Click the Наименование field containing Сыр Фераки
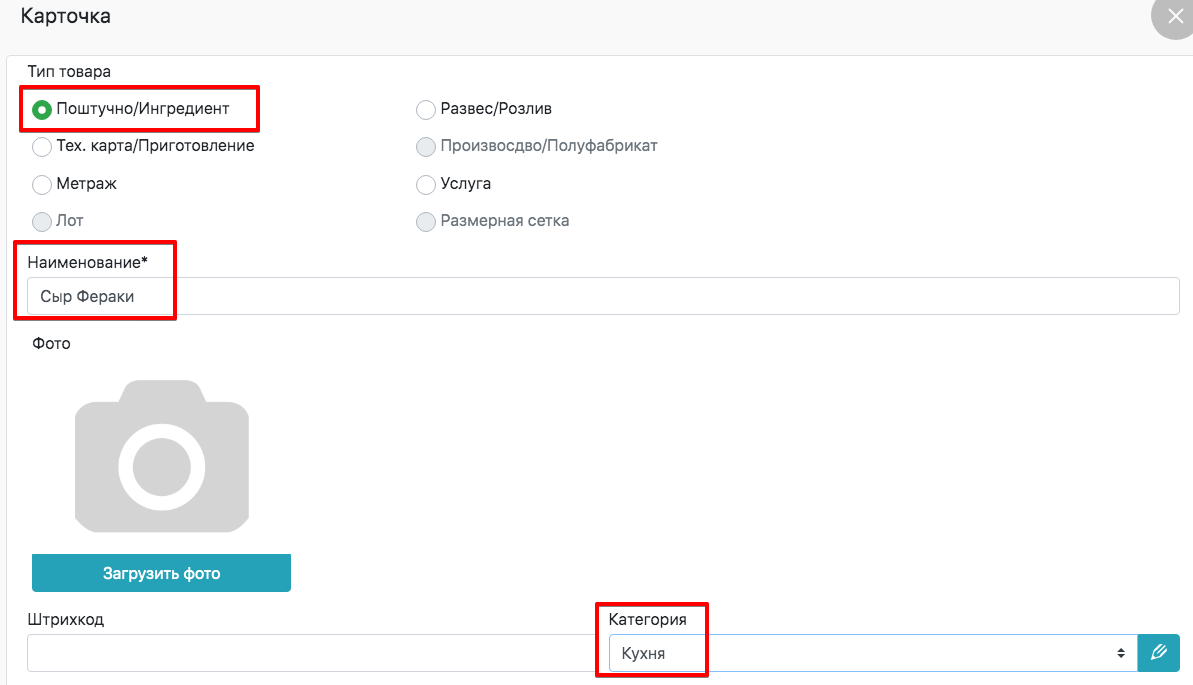The width and height of the screenshot is (1193, 685). coord(600,296)
